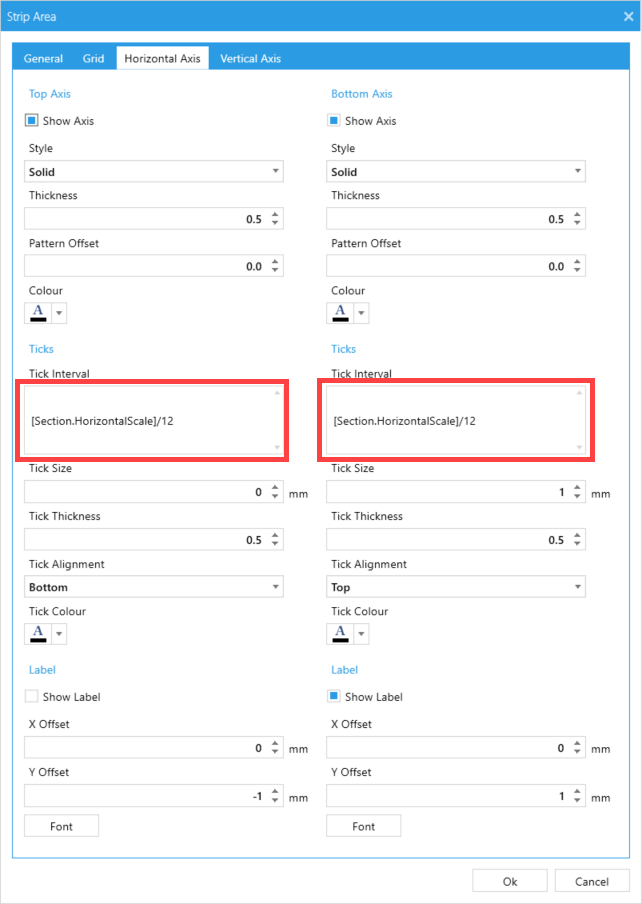Open the Bottom Axis Tick Alignment dropdown
The width and height of the screenshot is (642, 904).
click(x=456, y=587)
